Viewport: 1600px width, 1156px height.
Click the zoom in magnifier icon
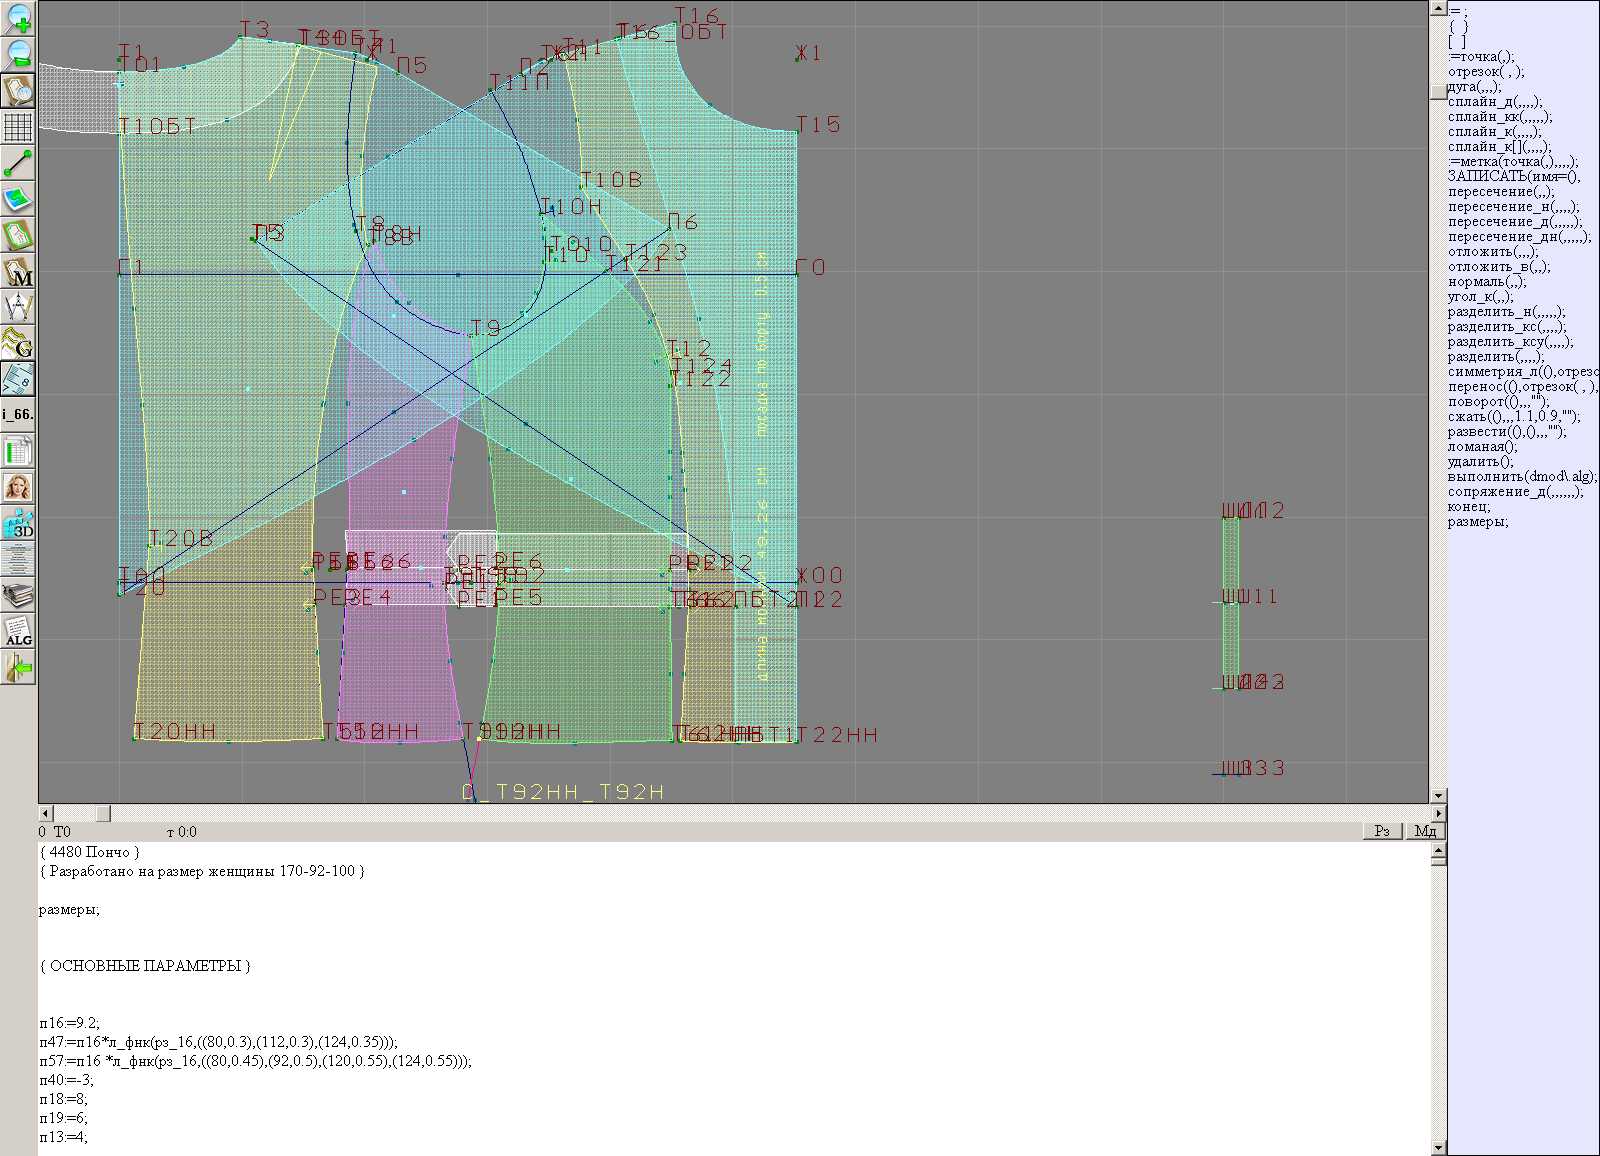[18, 18]
